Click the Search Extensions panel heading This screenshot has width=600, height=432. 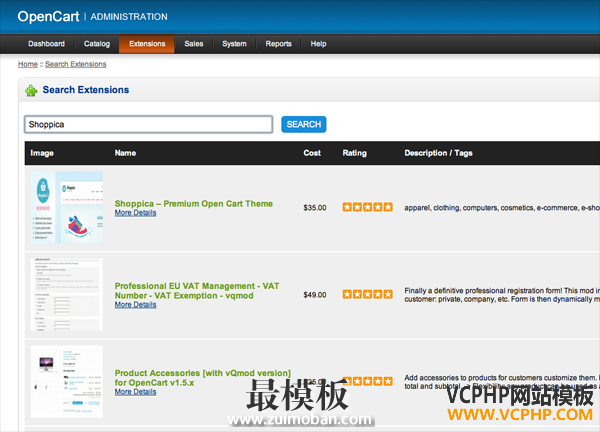86,90
